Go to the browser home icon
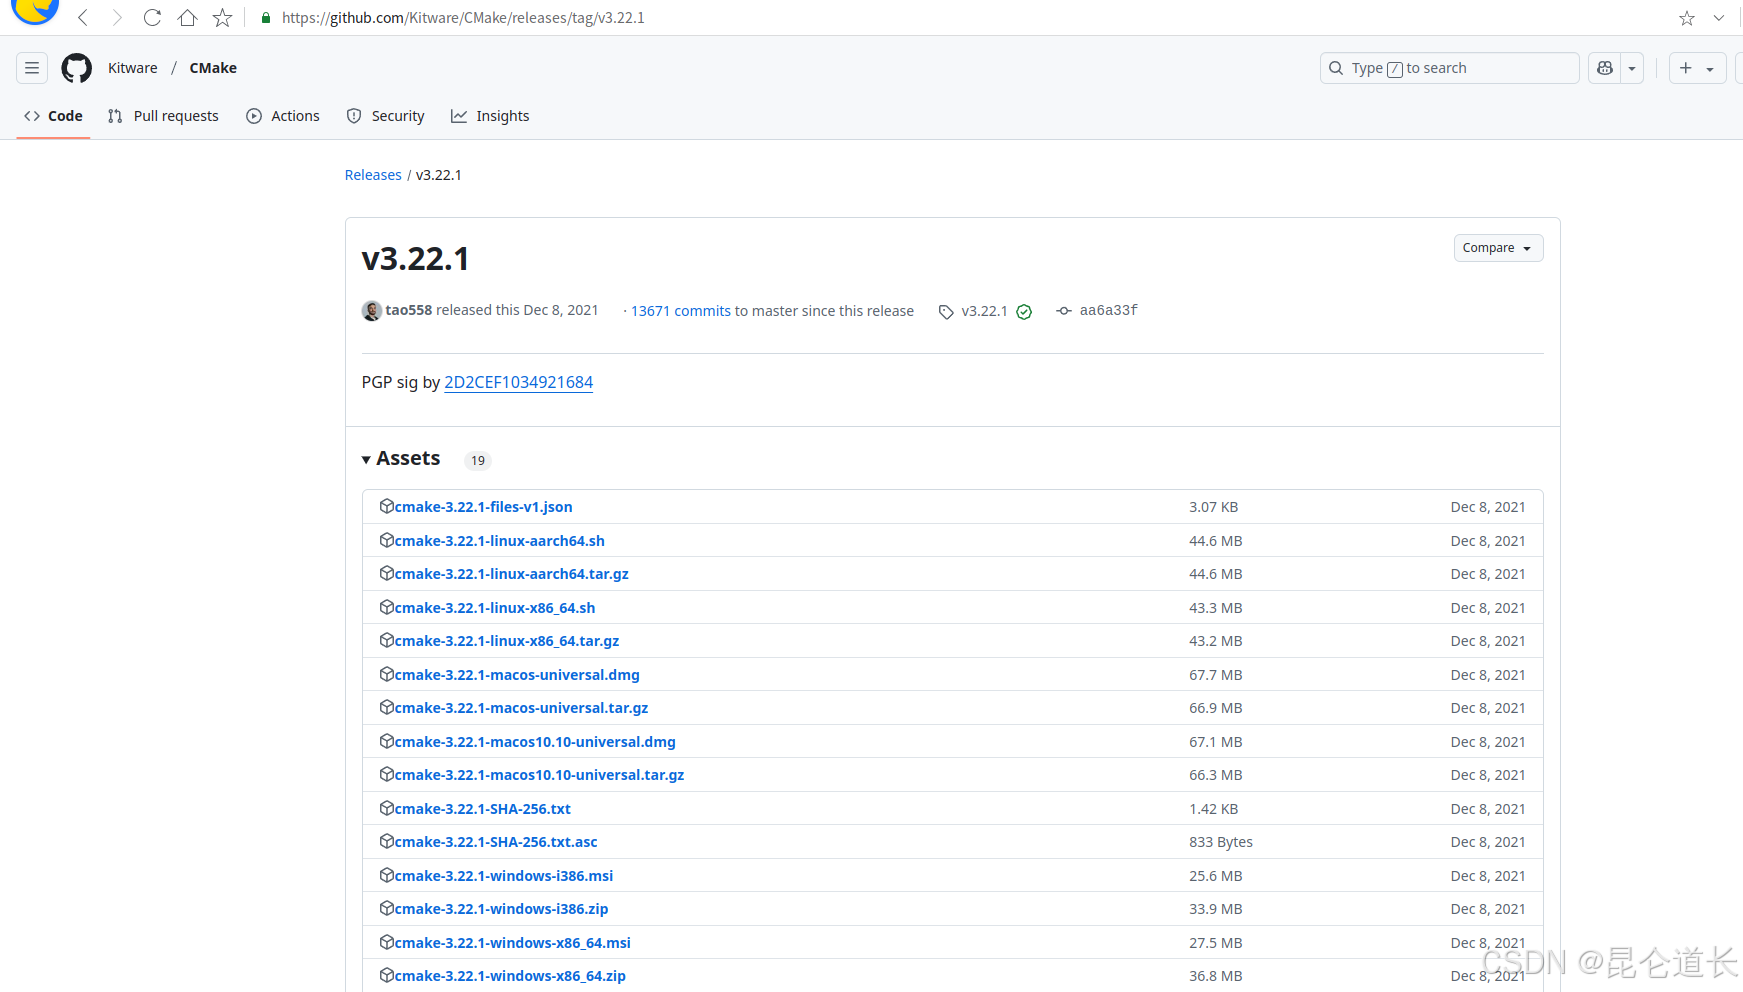 (x=187, y=18)
